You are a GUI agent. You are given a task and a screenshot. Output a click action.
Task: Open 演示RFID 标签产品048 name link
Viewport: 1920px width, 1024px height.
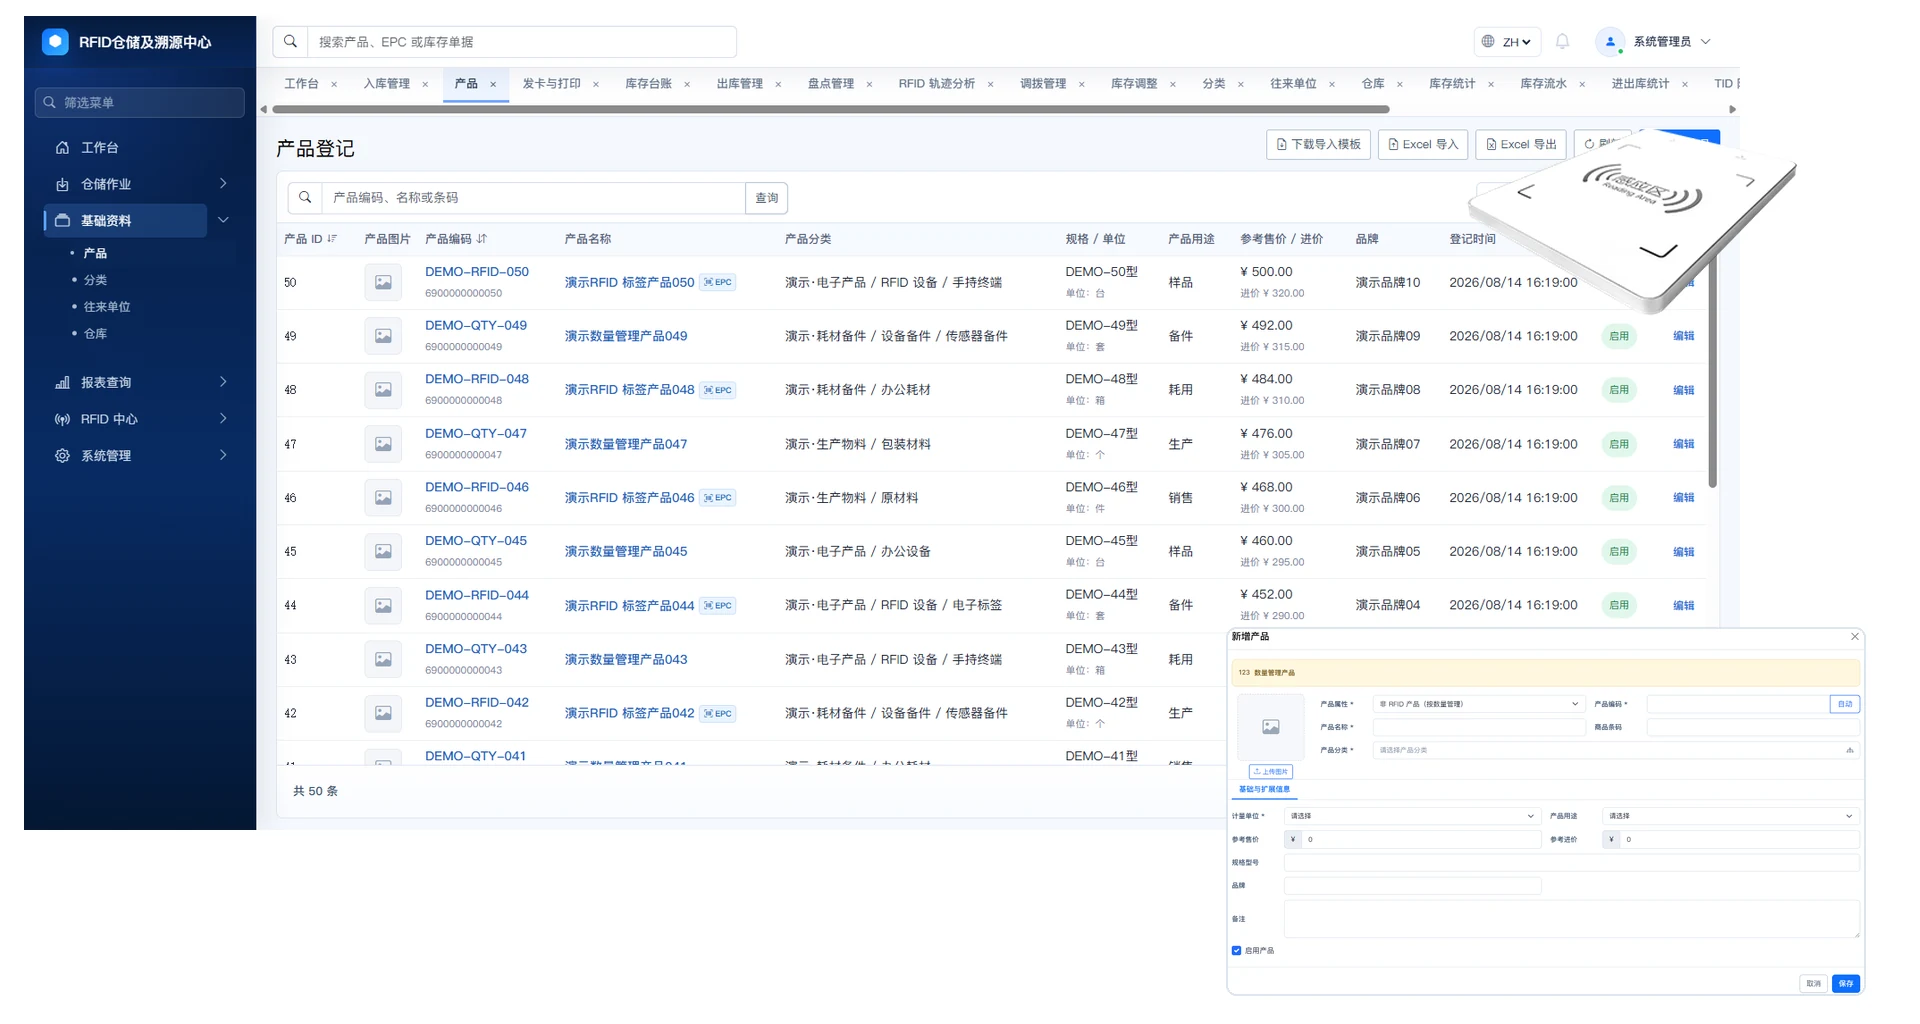pos(629,390)
